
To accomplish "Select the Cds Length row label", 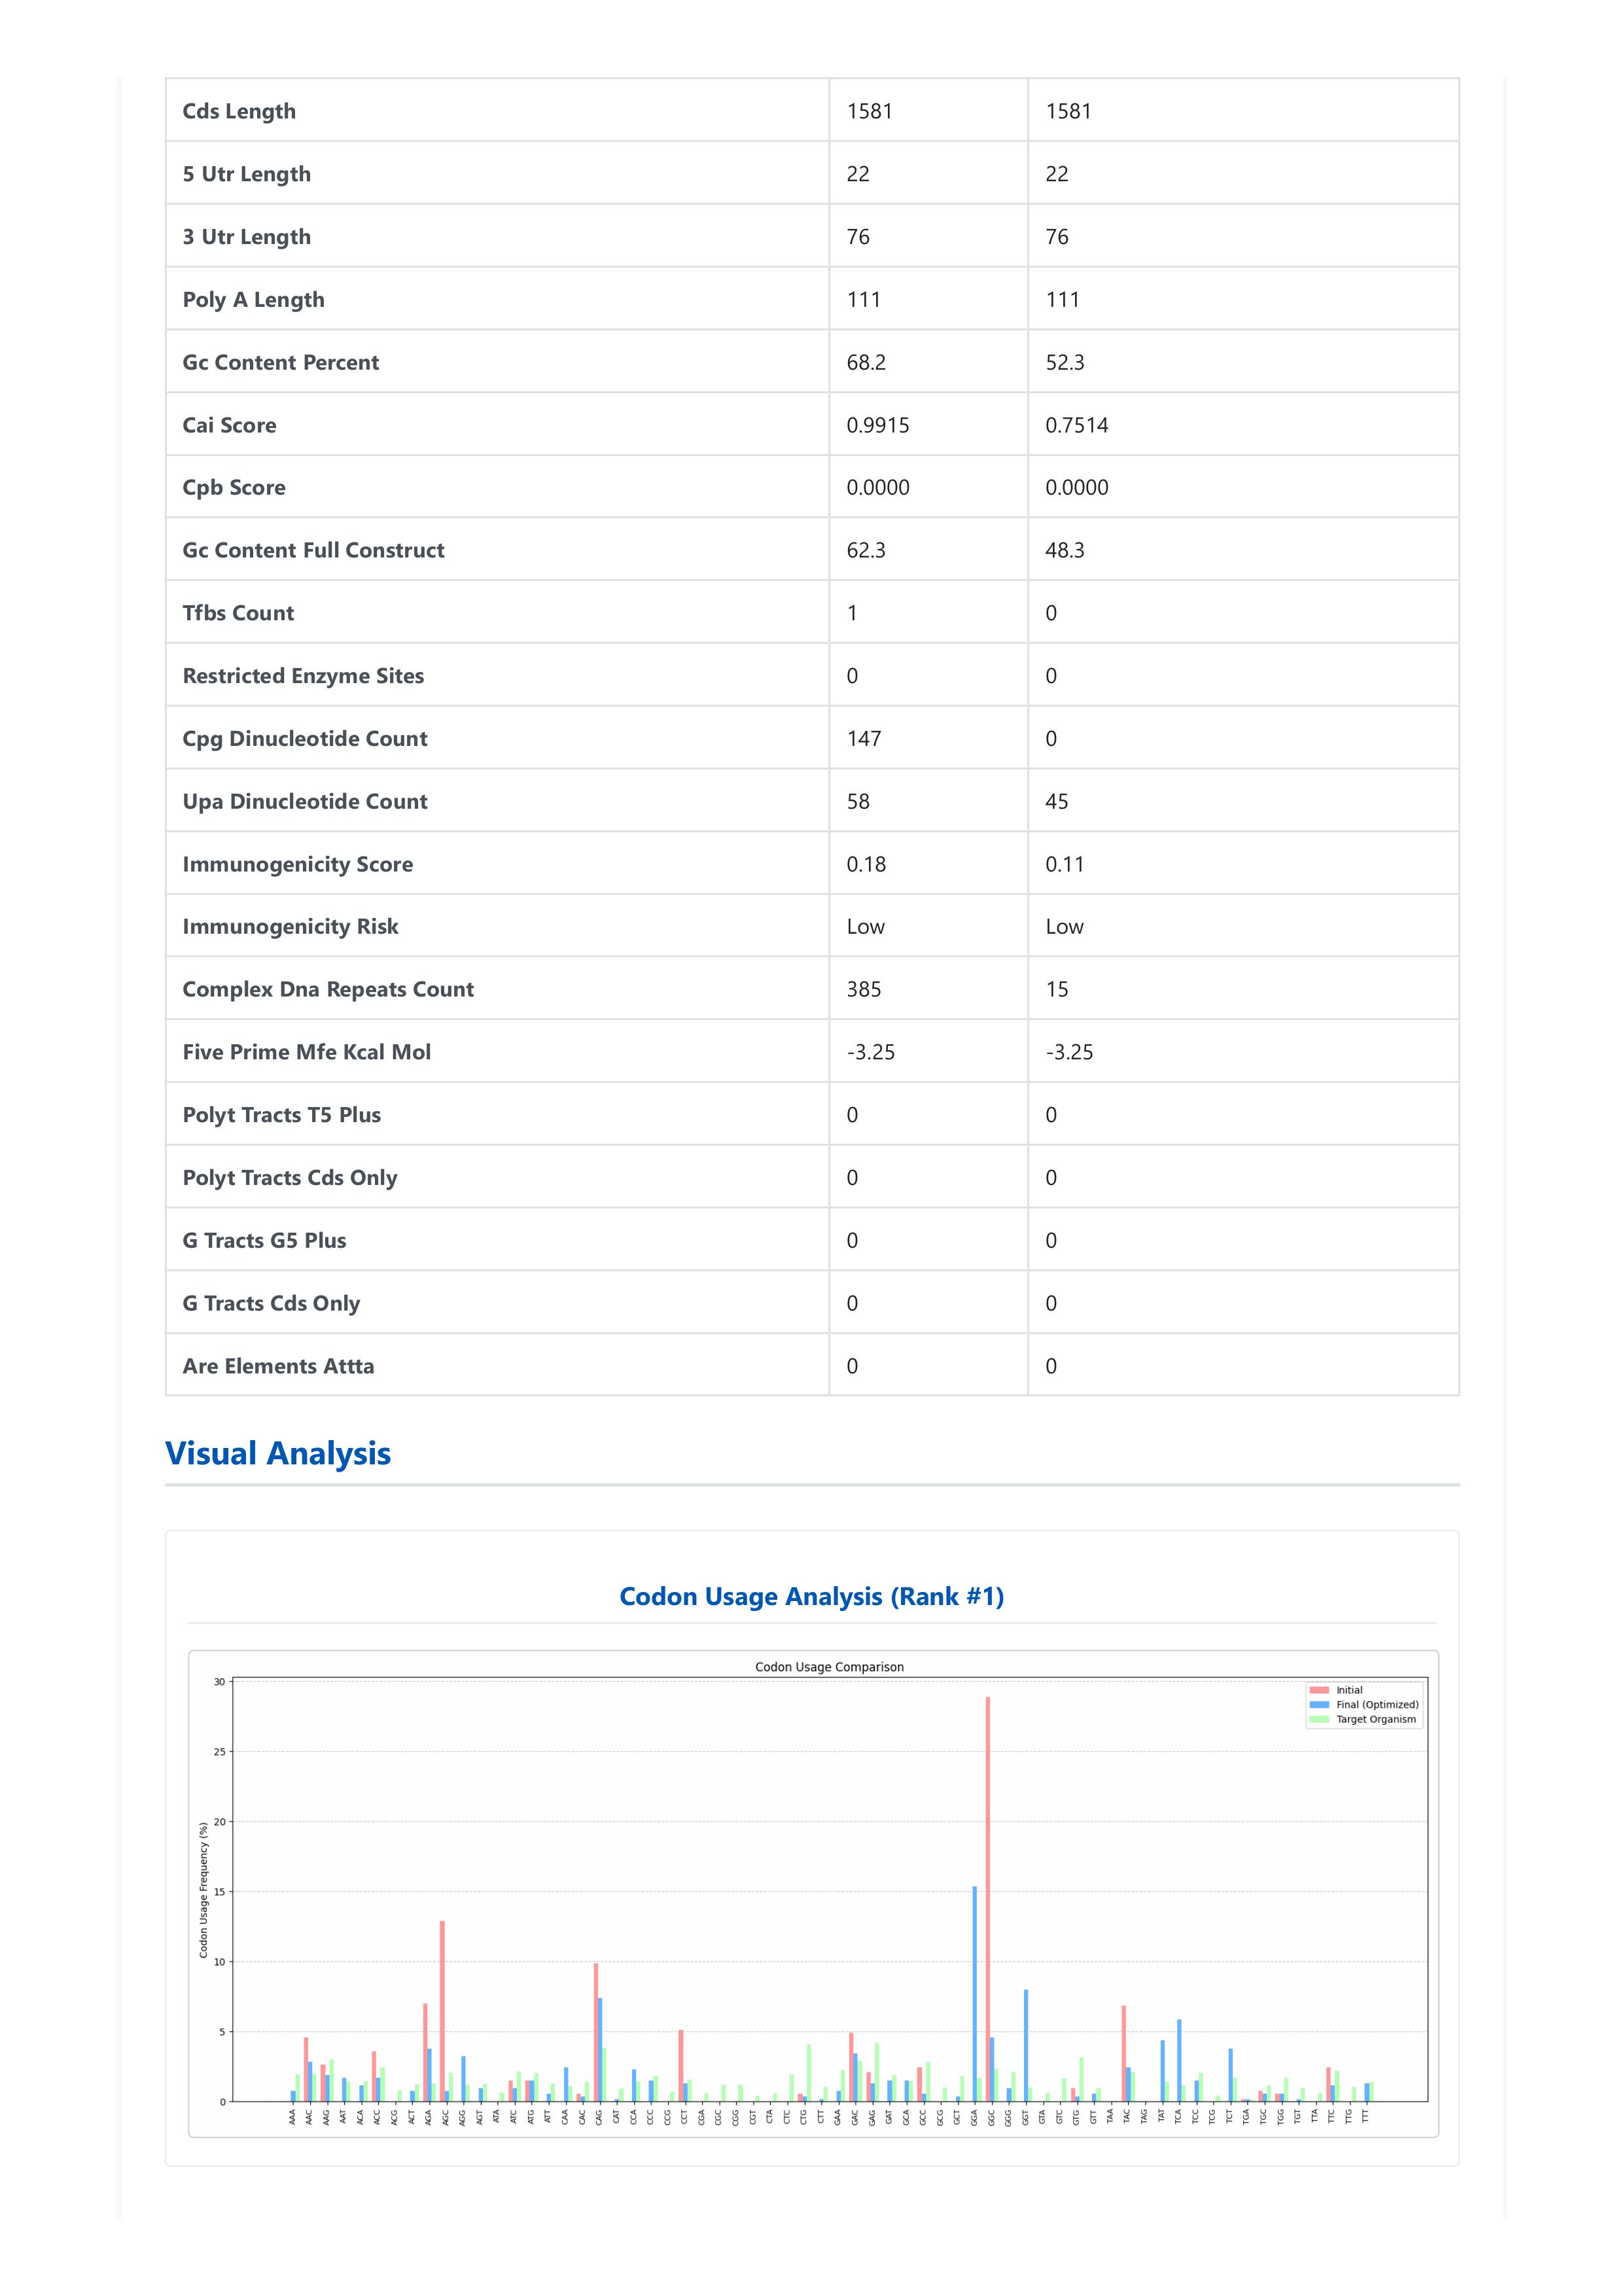I will 239,111.
